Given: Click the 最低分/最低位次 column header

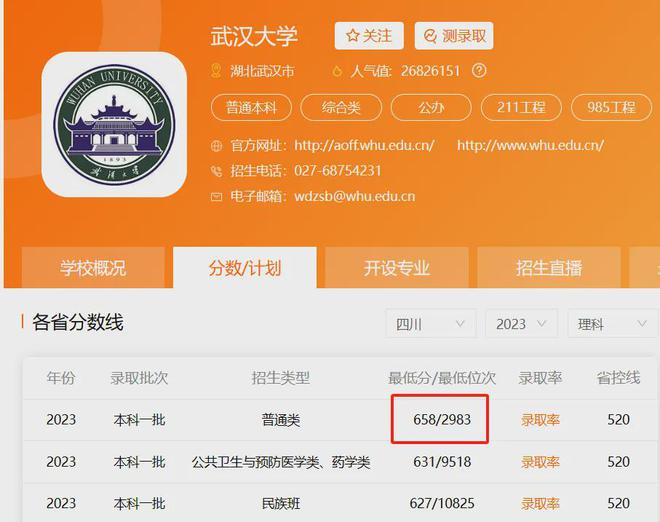Looking at the screenshot, I should (x=442, y=378).
